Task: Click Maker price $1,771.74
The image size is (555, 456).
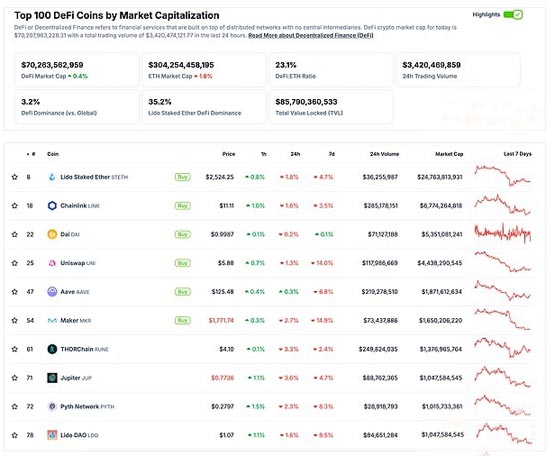Action: pyautogui.click(x=221, y=320)
